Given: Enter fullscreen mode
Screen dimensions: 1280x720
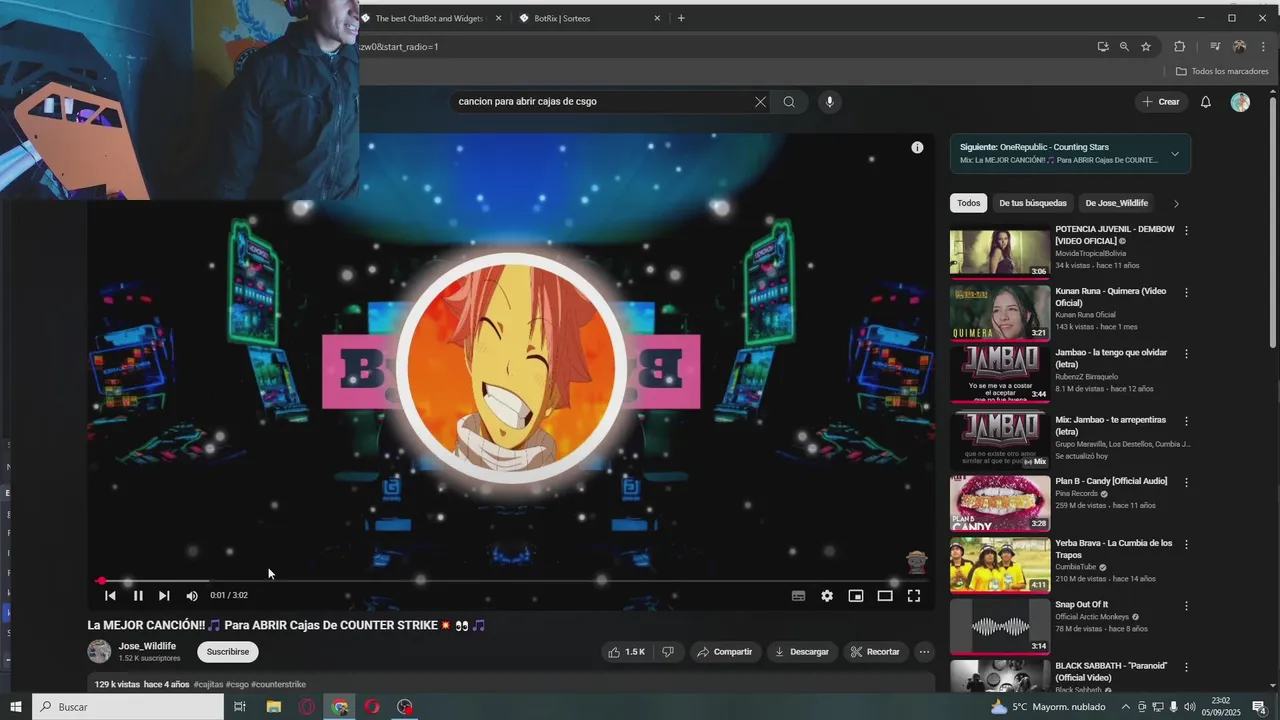Looking at the screenshot, I should click(x=914, y=596).
